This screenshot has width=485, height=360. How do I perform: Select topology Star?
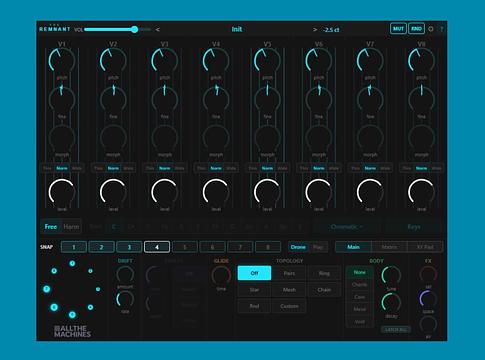(254, 290)
